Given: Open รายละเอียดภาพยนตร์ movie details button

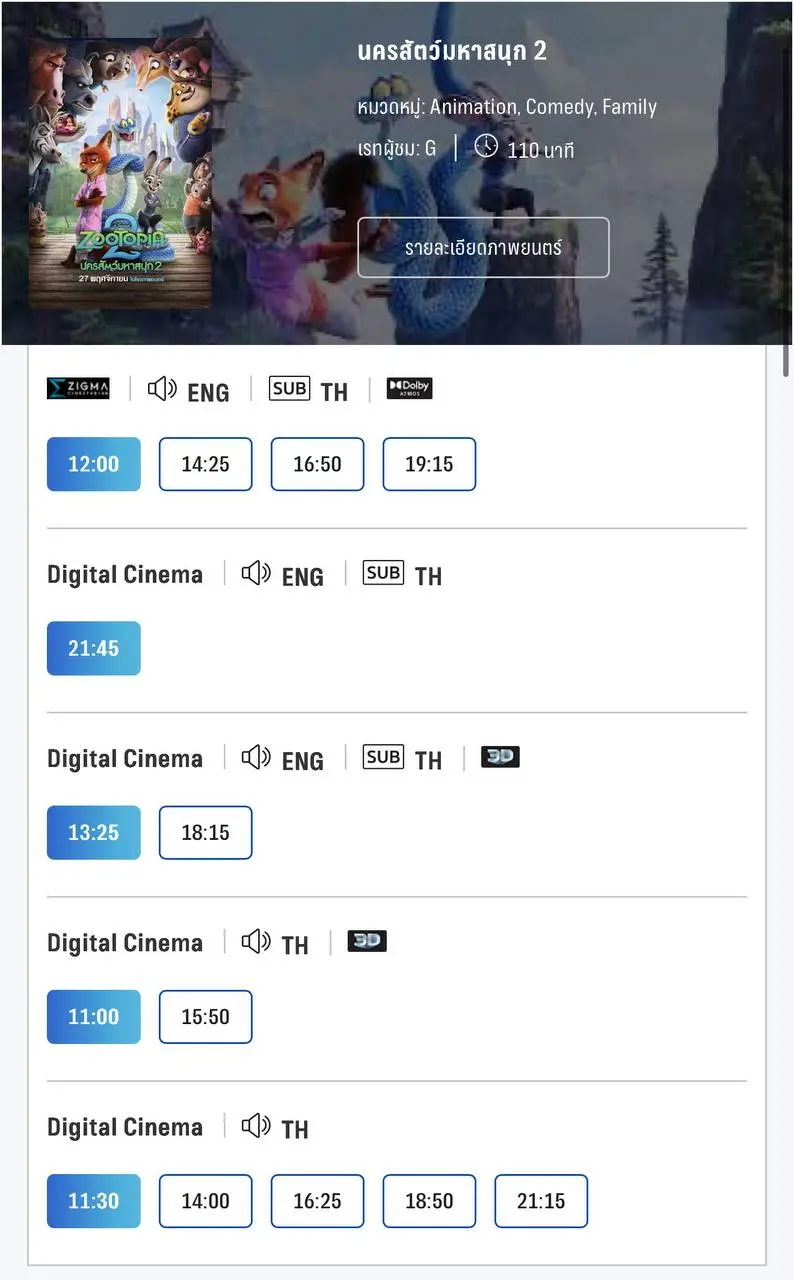Looking at the screenshot, I should click(x=483, y=247).
